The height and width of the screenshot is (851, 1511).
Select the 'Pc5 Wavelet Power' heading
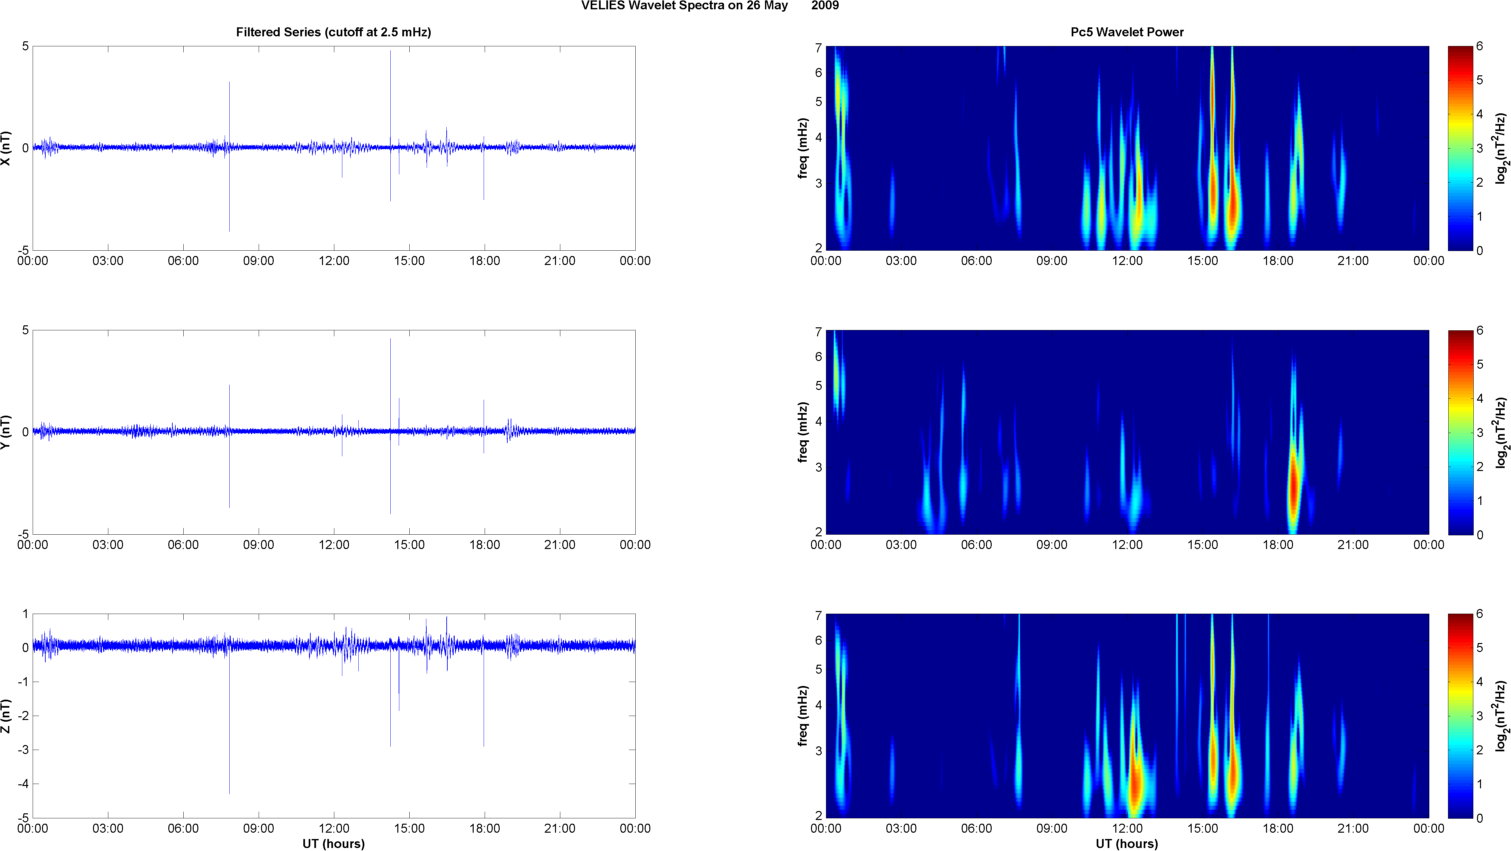[1127, 32]
